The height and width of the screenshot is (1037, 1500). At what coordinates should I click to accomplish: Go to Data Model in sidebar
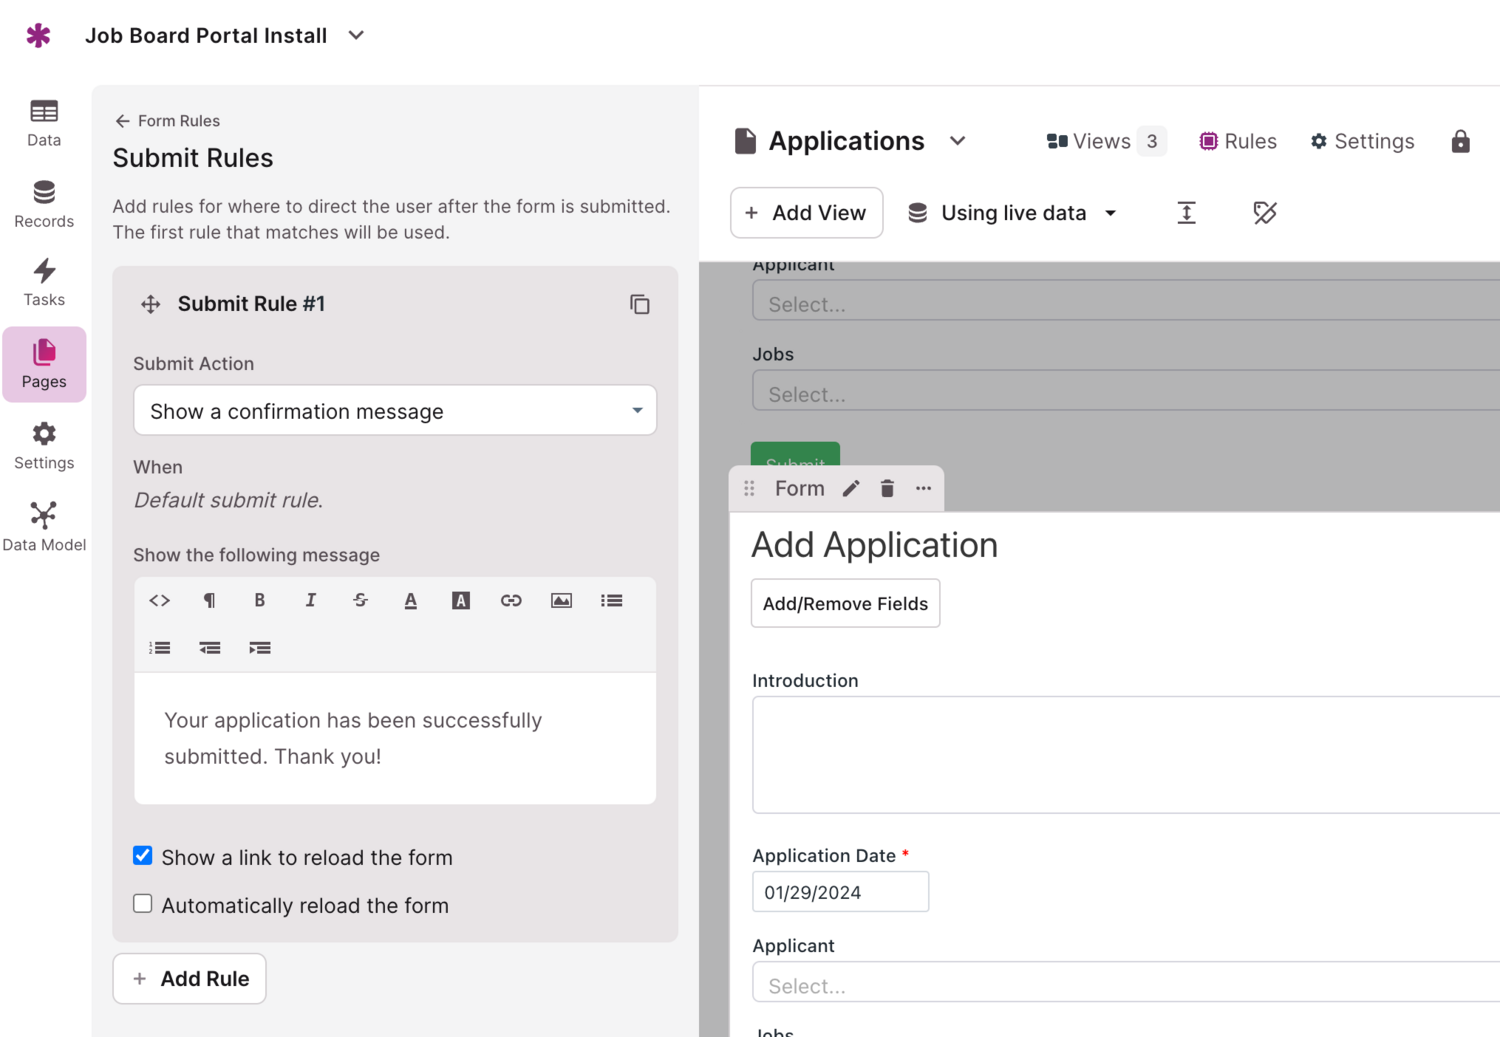point(44,526)
